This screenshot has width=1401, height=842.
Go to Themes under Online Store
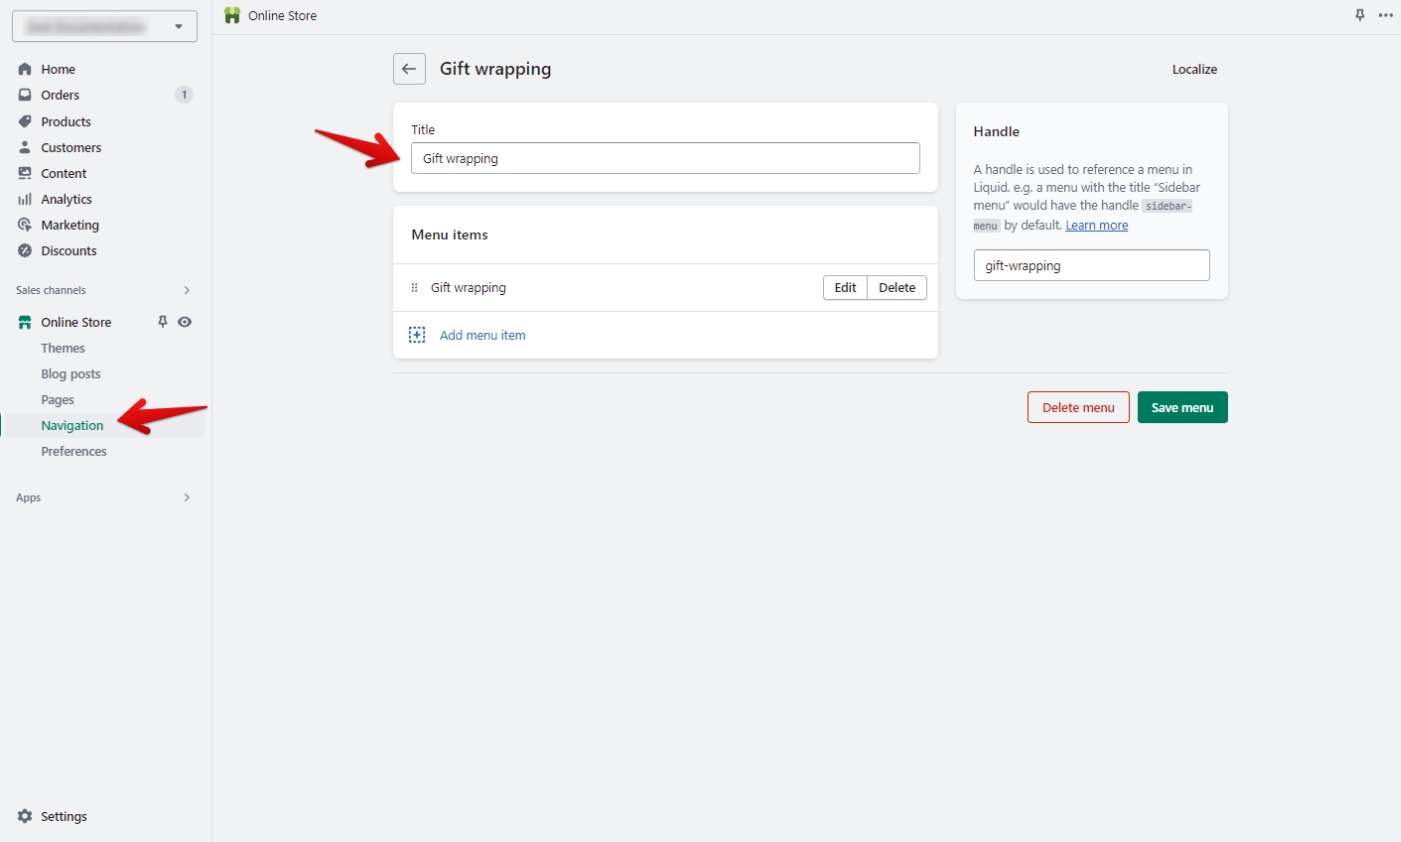pos(63,348)
